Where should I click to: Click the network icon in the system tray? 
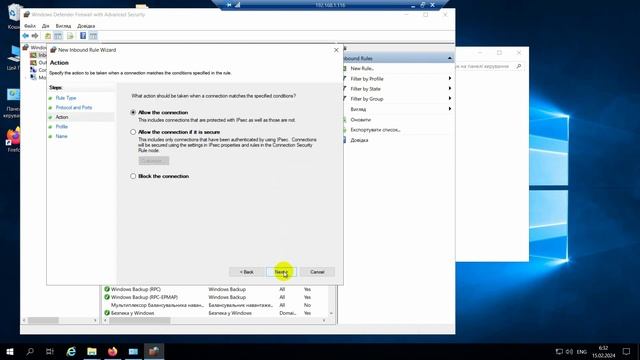click(559, 351)
